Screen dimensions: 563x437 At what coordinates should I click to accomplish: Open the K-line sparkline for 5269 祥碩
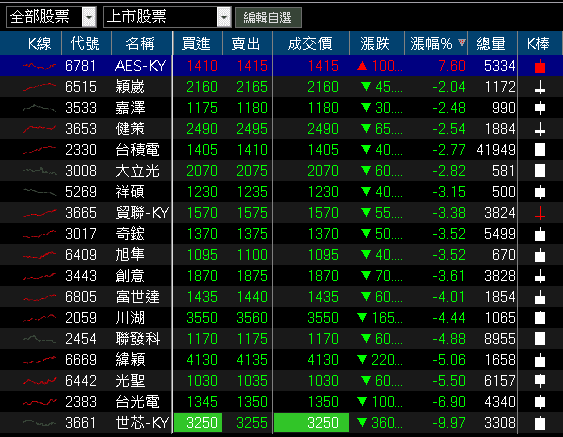[x=39, y=192]
